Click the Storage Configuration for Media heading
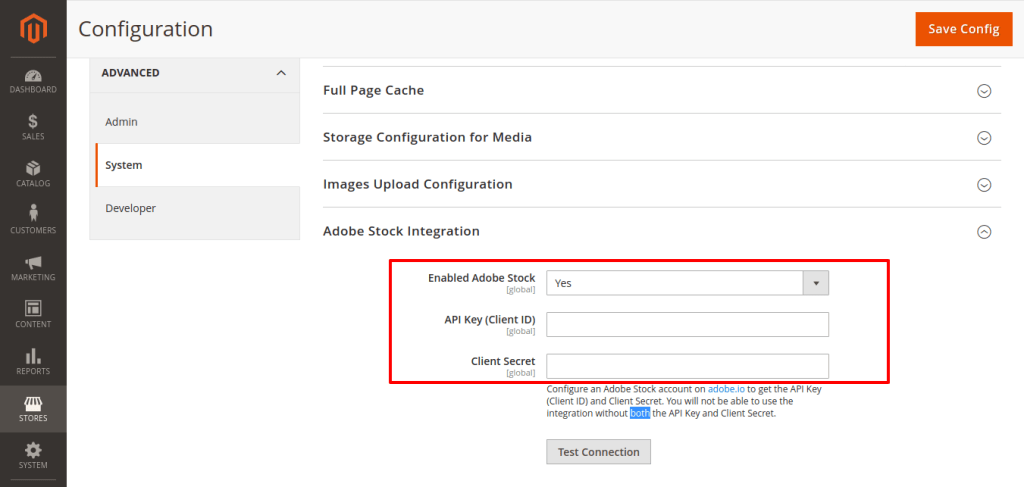Viewport: 1024px width, 487px height. (x=428, y=137)
